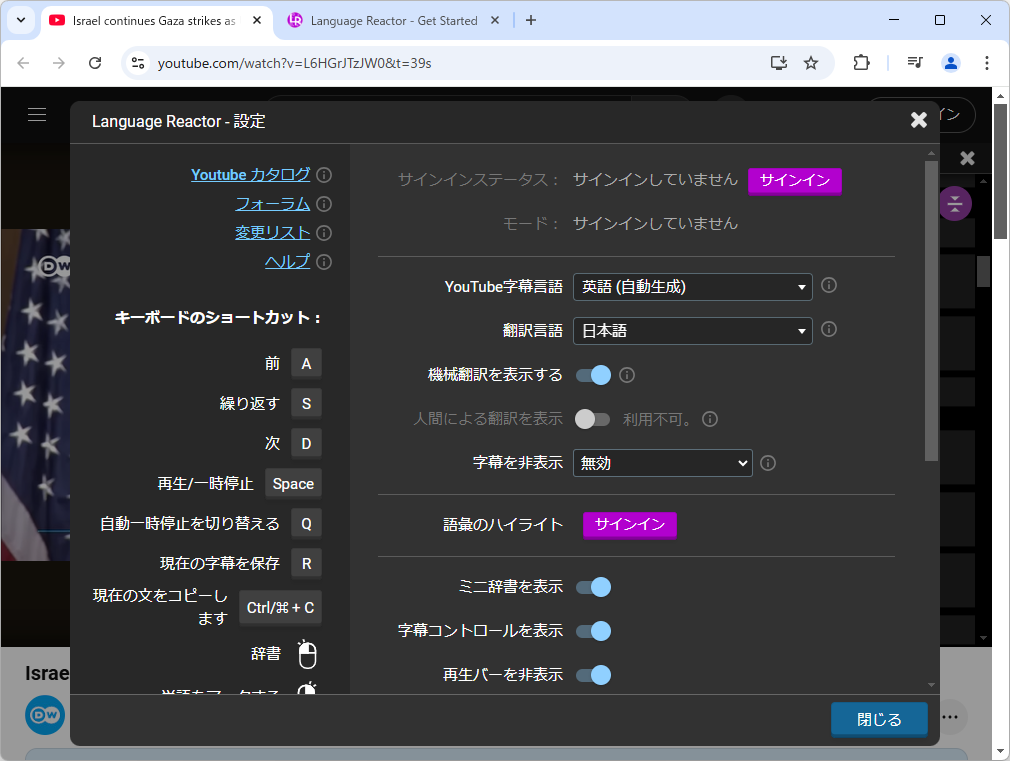The width and height of the screenshot is (1010, 761).
Task: Open the info tooltip for YouTube字幕言語 setting
Action: click(x=828, y=285)
